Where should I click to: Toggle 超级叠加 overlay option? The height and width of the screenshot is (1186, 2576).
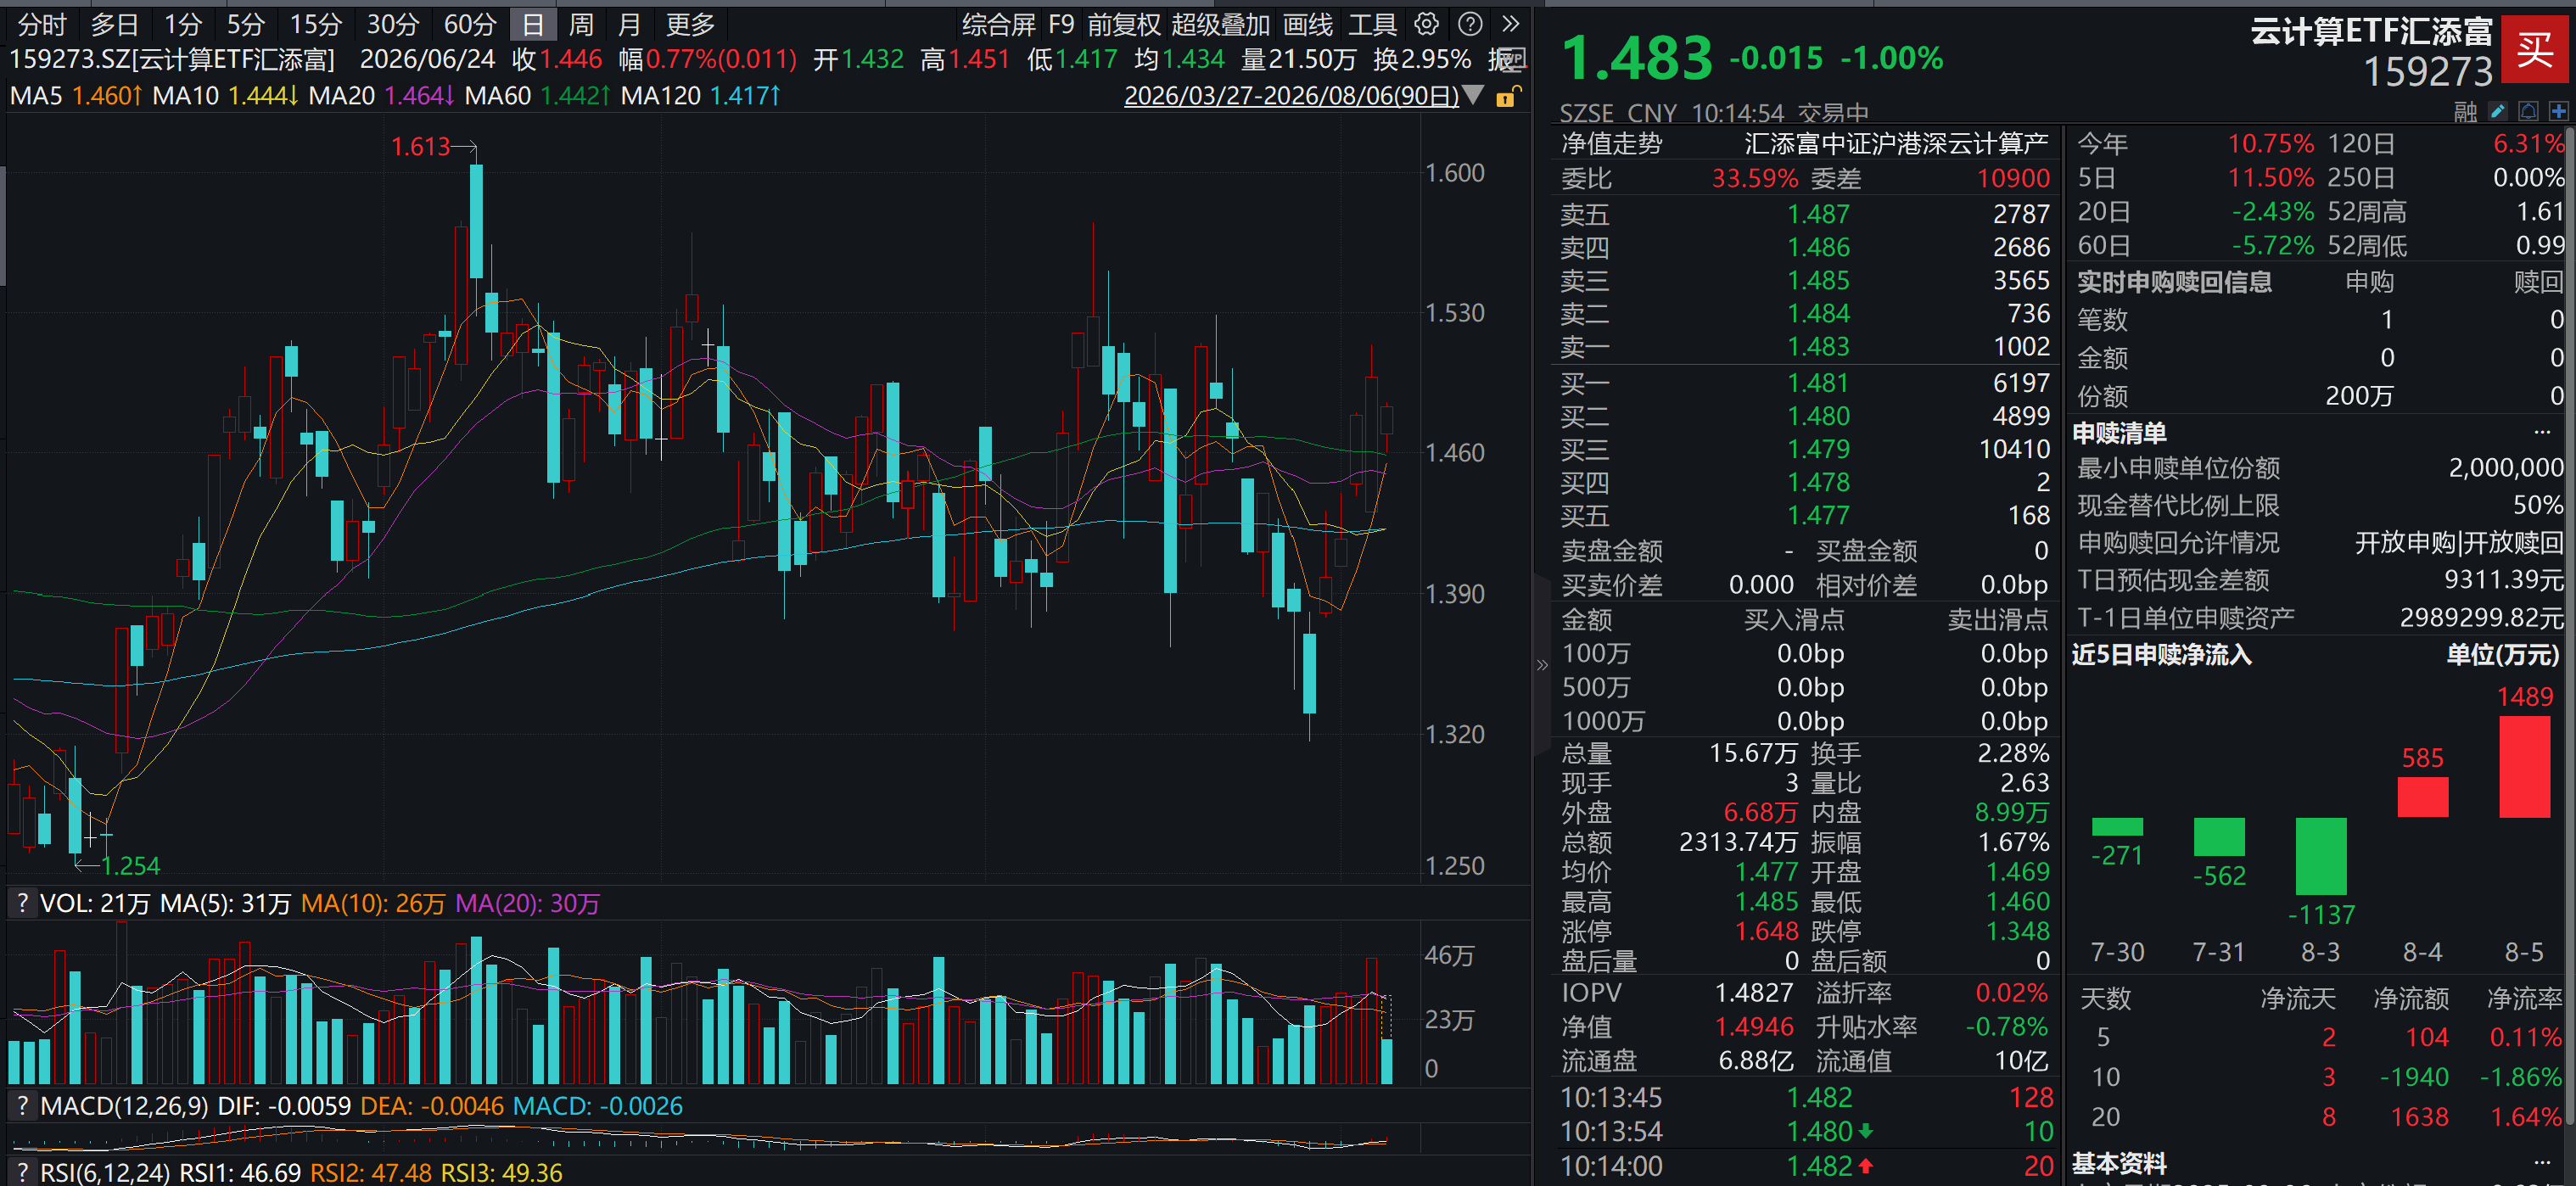(1220, 24)
